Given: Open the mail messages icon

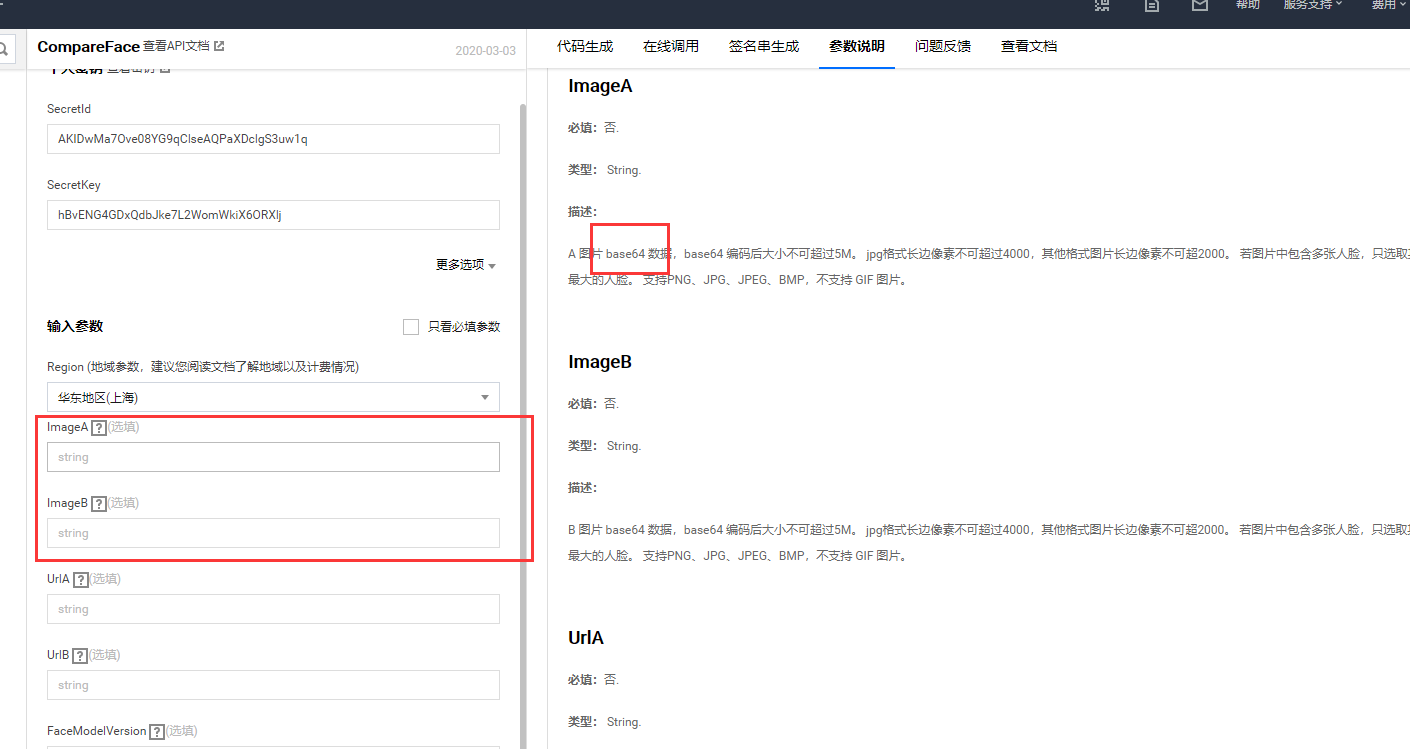Looking at the screenshot, I should point(1200,5).
